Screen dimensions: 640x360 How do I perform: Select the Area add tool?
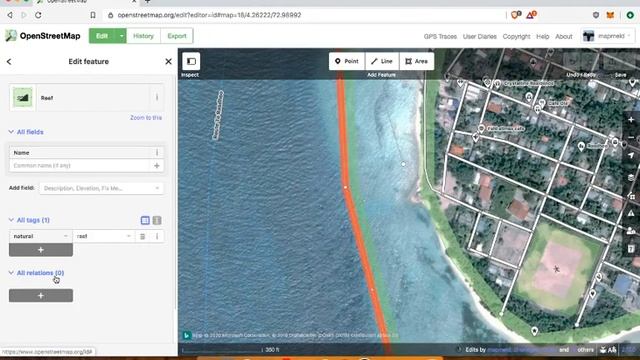(x=416, y=61)
